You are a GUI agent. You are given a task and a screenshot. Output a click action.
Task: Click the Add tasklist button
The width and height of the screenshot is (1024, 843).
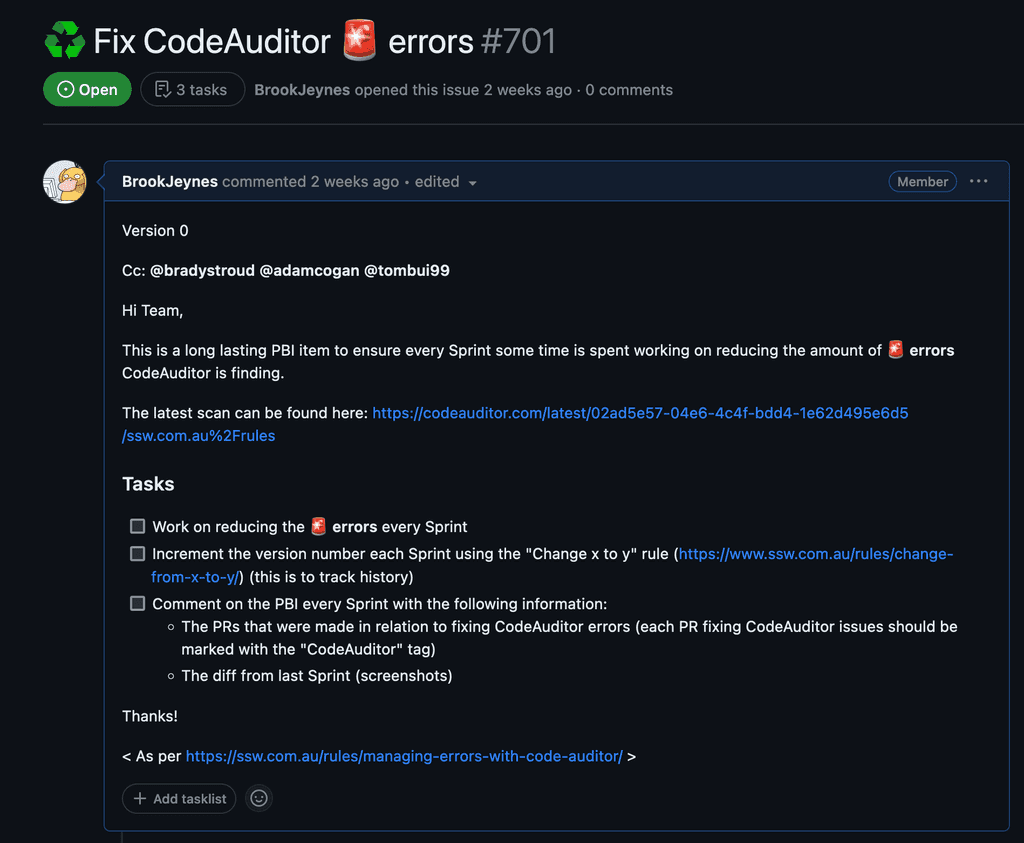tap(179, 798)
